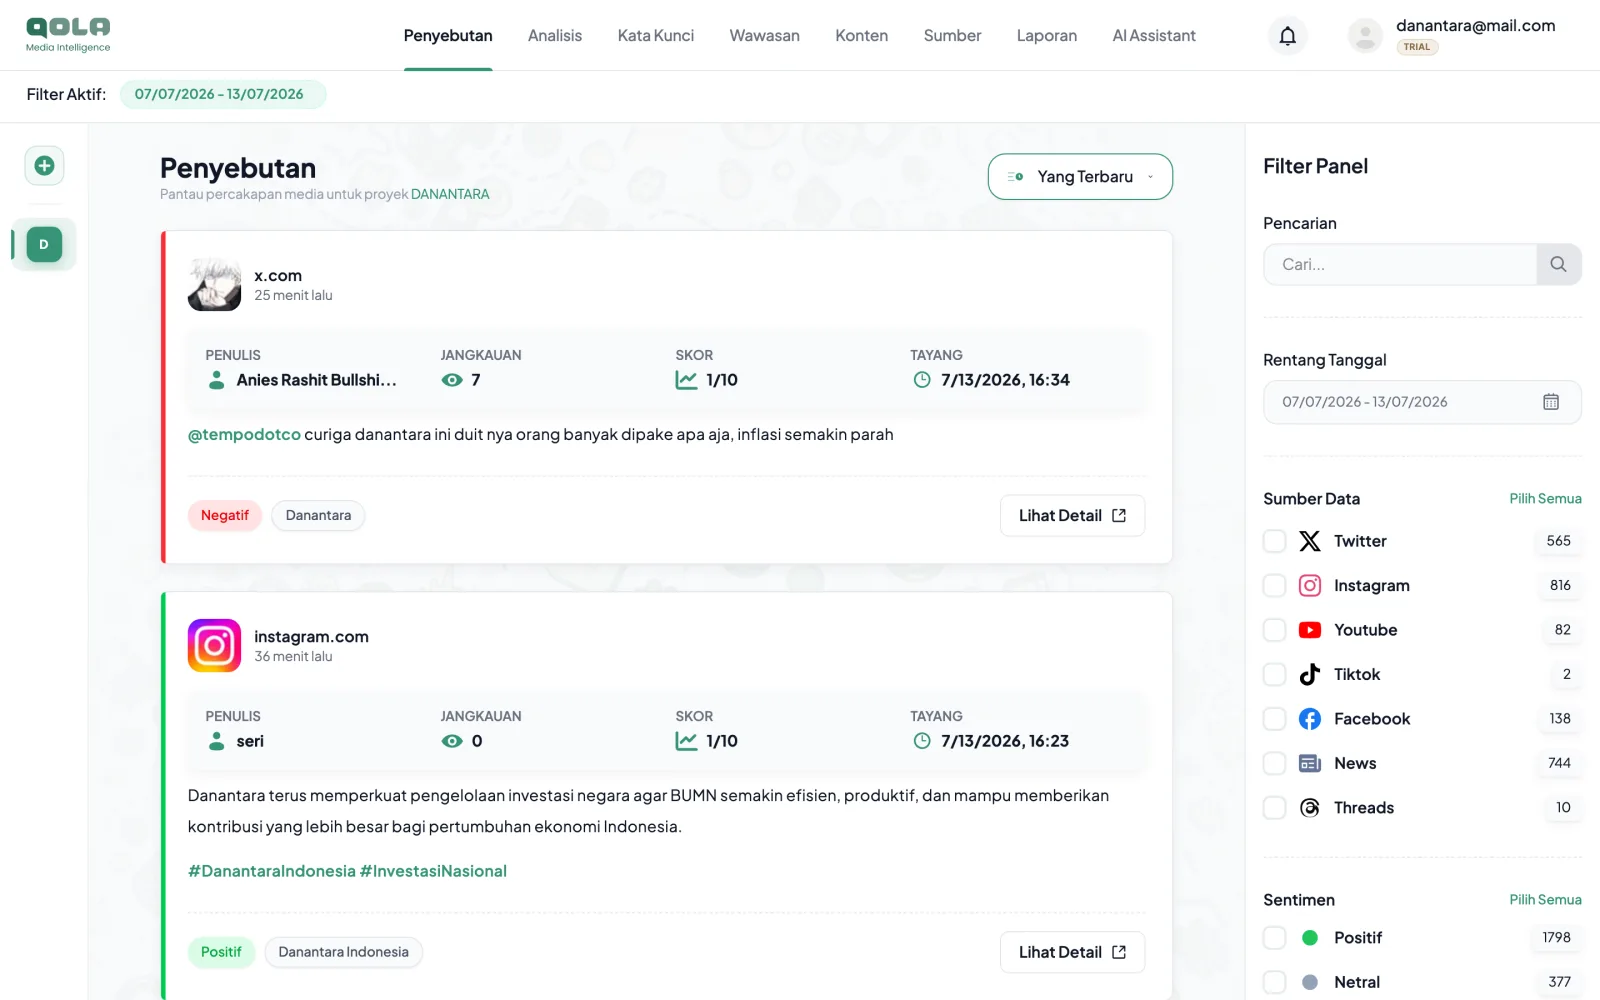Check the Tiktok source checkbox
The height and width of the screenshot is (1000, 1600).
click(x=1274, y=674)
